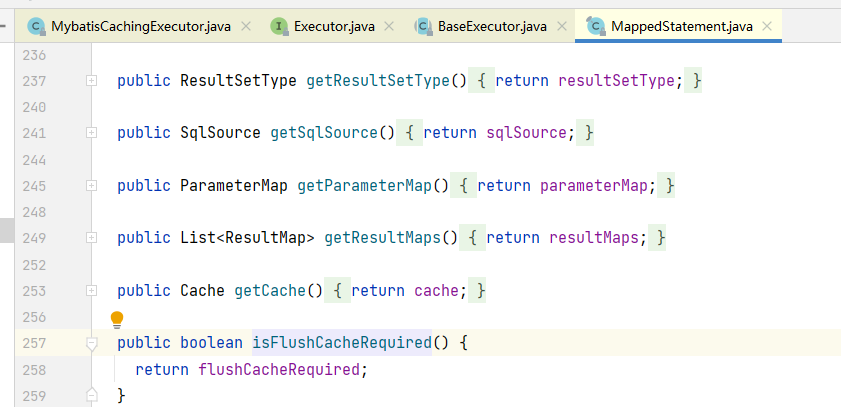This screenshot has height=407, width=841.
Task: Click the BaseExecutor.java class icon
Action: (422, 25)
